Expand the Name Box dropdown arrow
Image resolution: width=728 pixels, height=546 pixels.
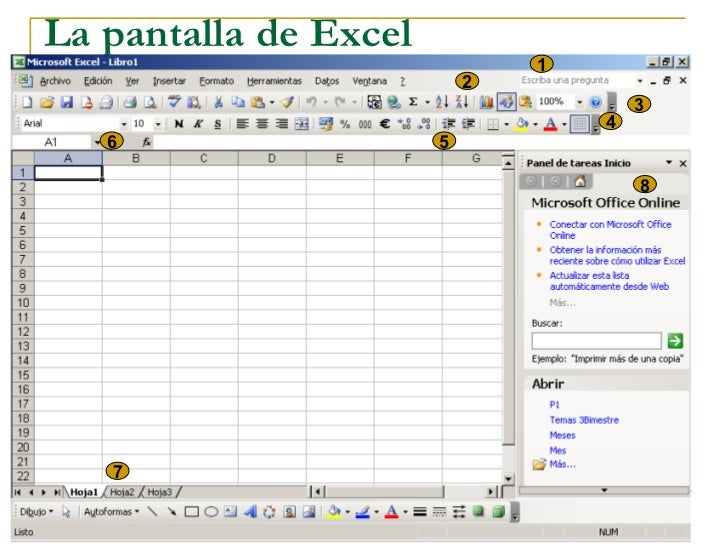pos(97,142)
